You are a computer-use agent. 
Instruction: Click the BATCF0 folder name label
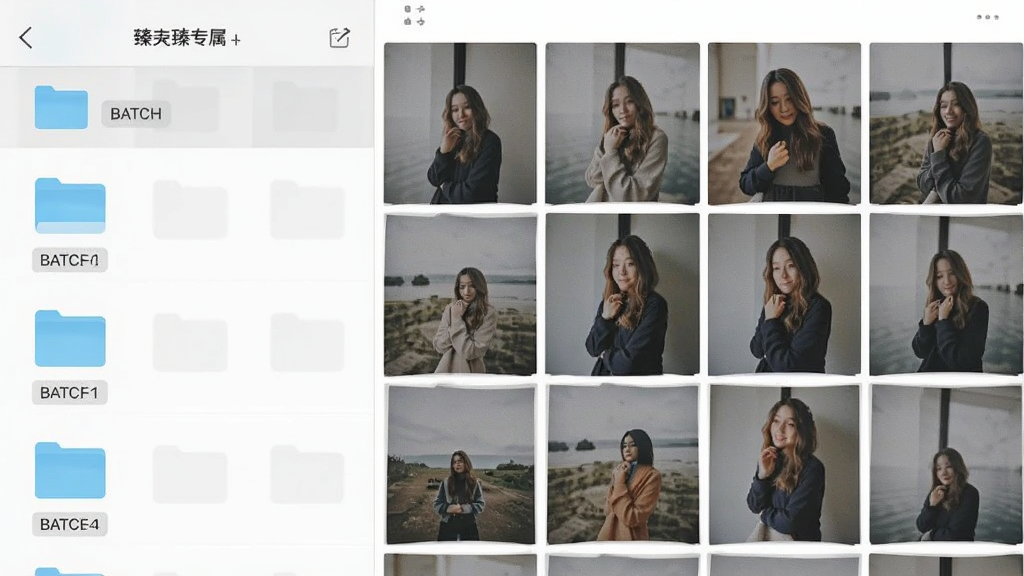point(69,260)
